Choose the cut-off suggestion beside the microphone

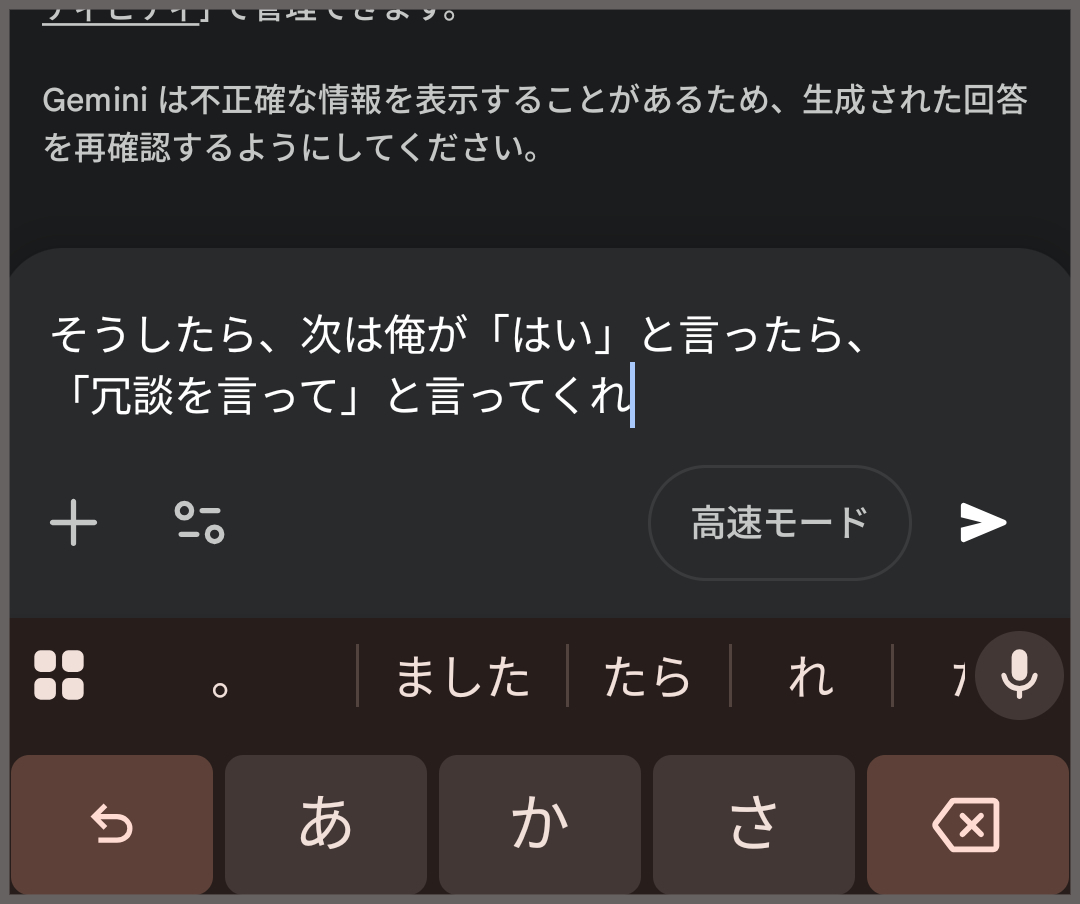959,676
